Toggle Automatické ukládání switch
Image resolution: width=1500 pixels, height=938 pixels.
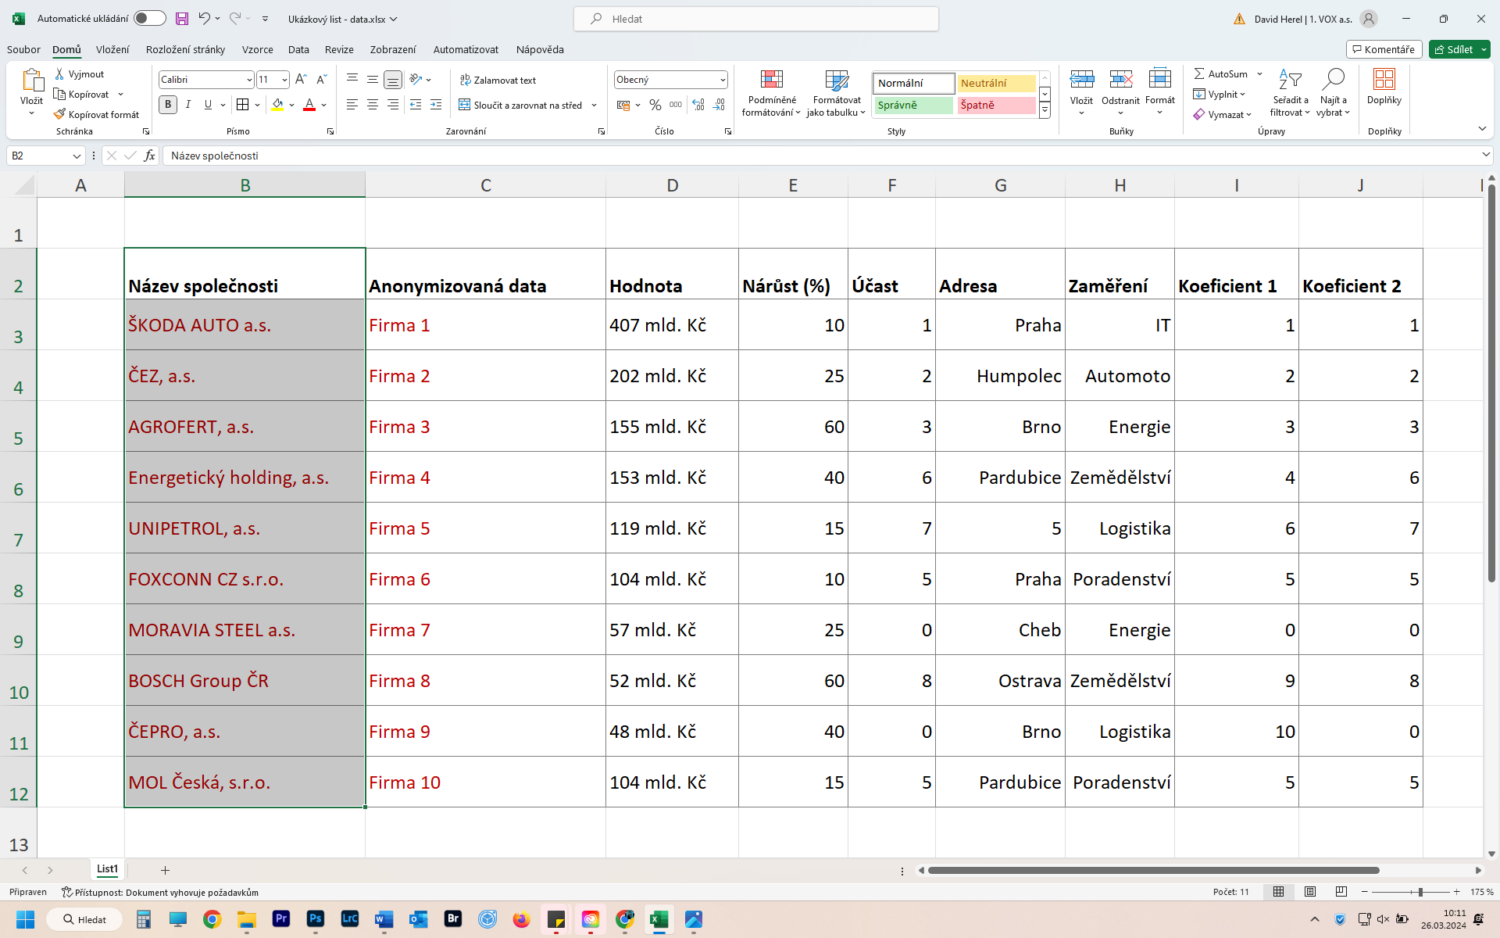coord(149,19)
